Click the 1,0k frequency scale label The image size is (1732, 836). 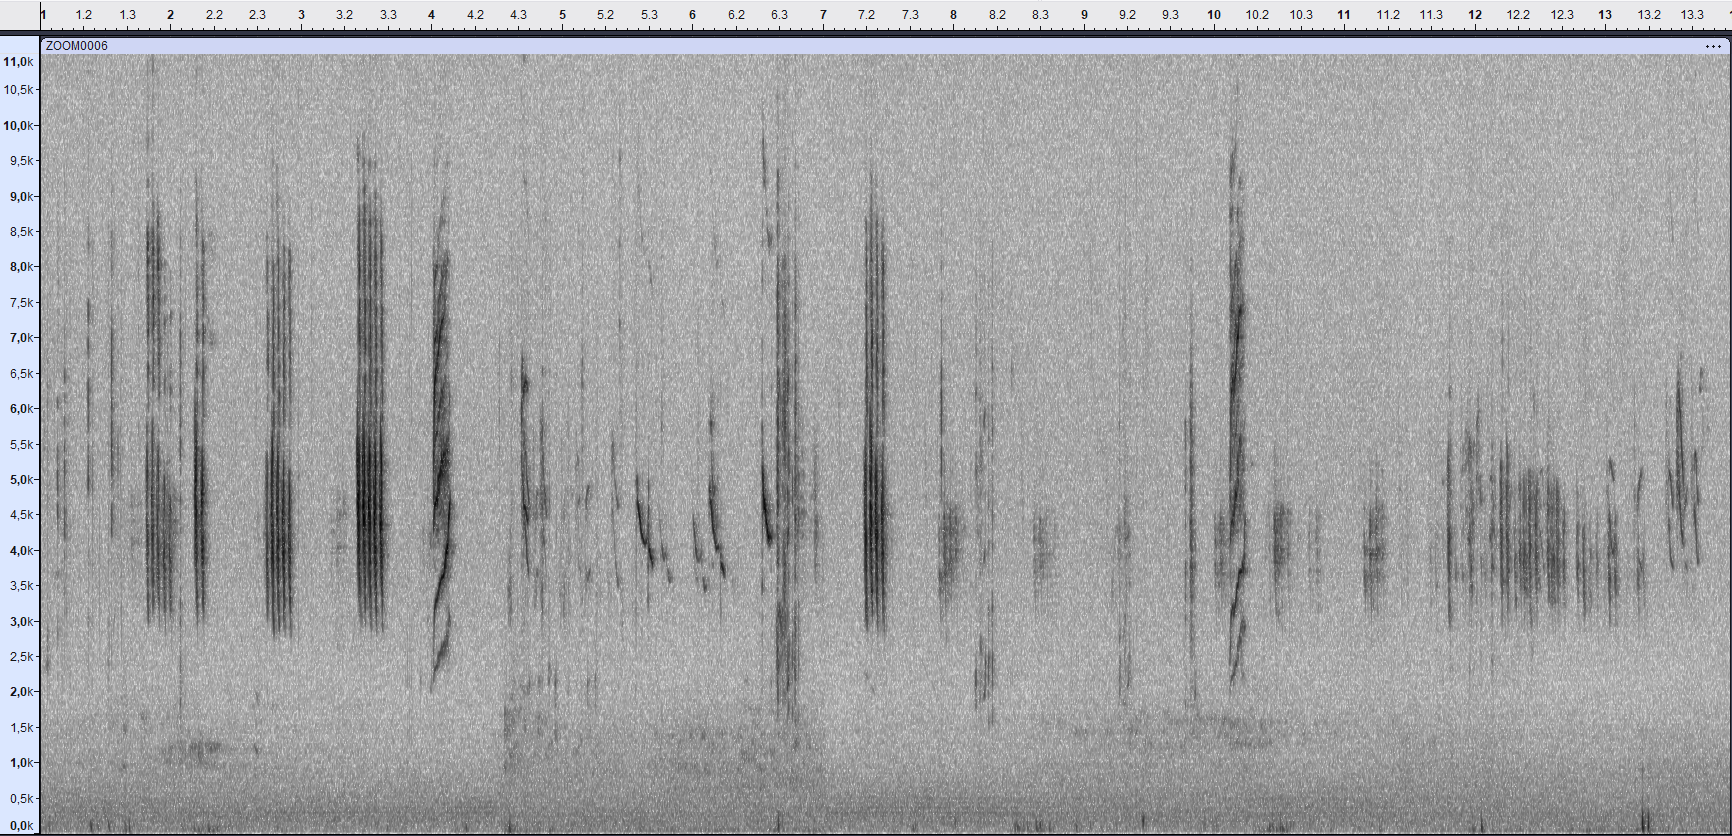coord(21,763)
